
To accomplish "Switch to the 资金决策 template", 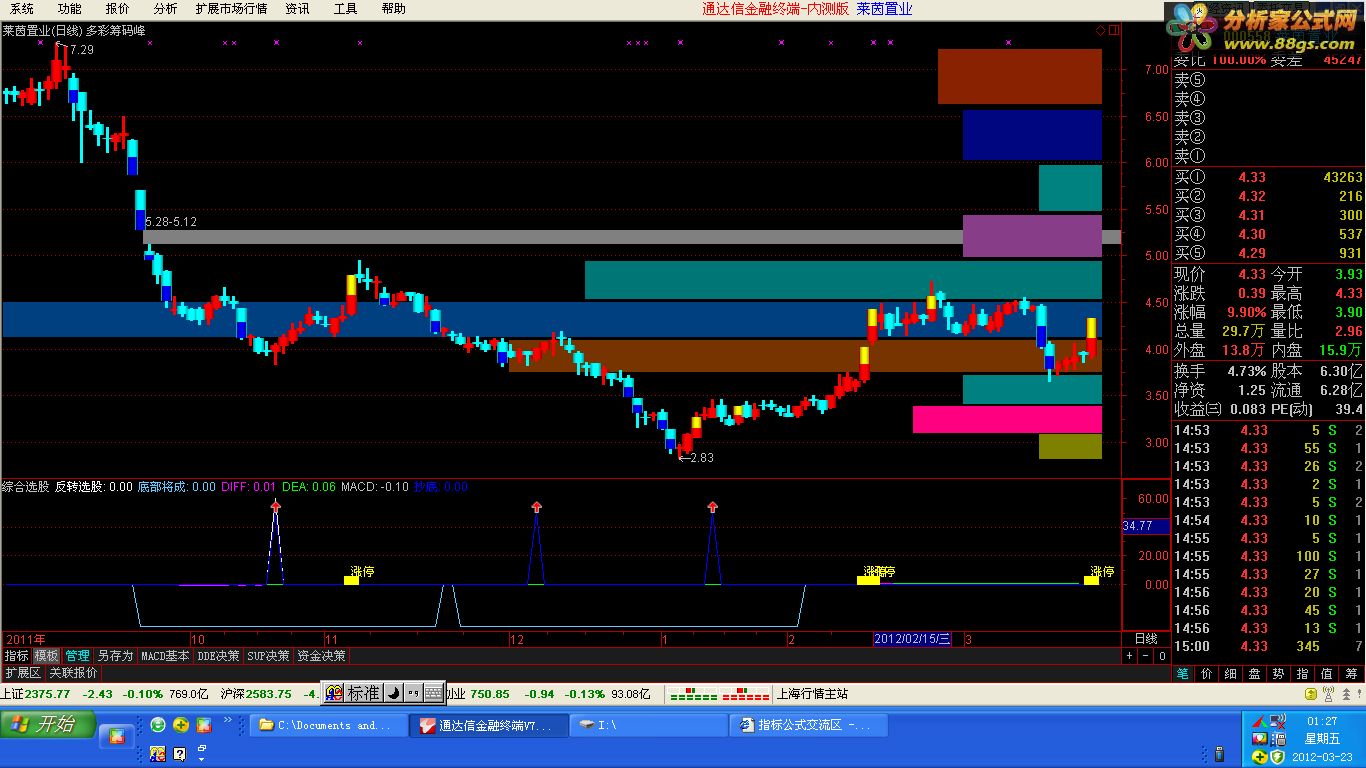I will (321, 656).
